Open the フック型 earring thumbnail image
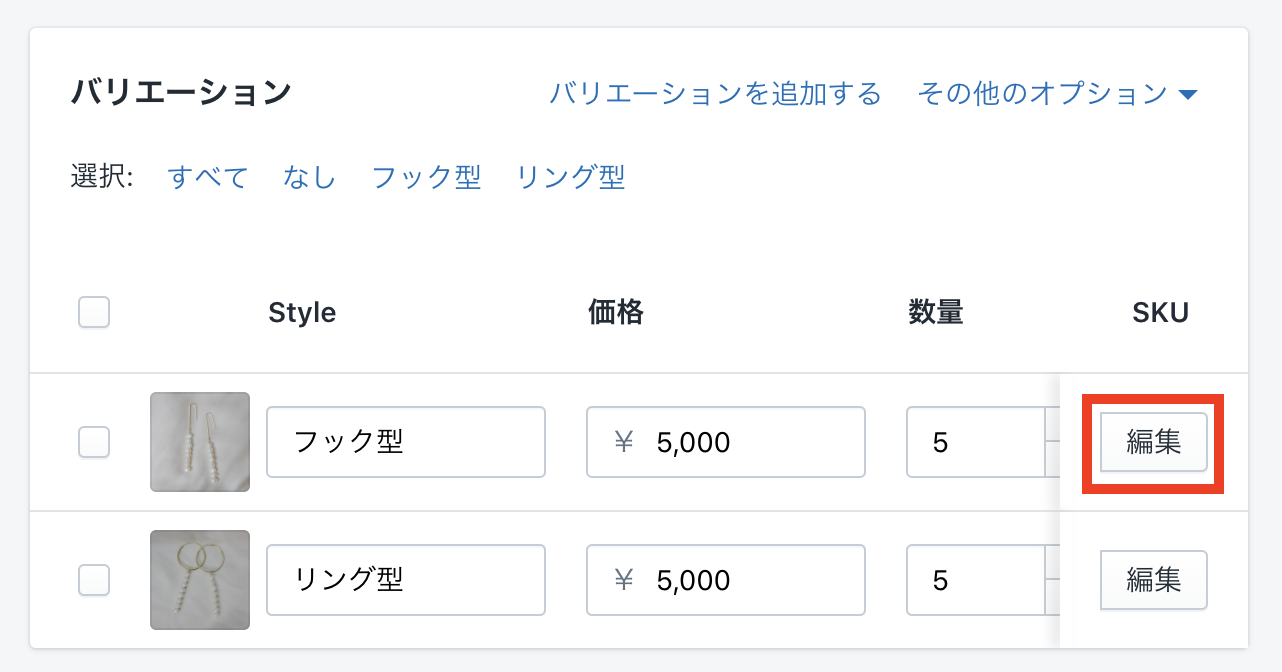 (200, 442)
